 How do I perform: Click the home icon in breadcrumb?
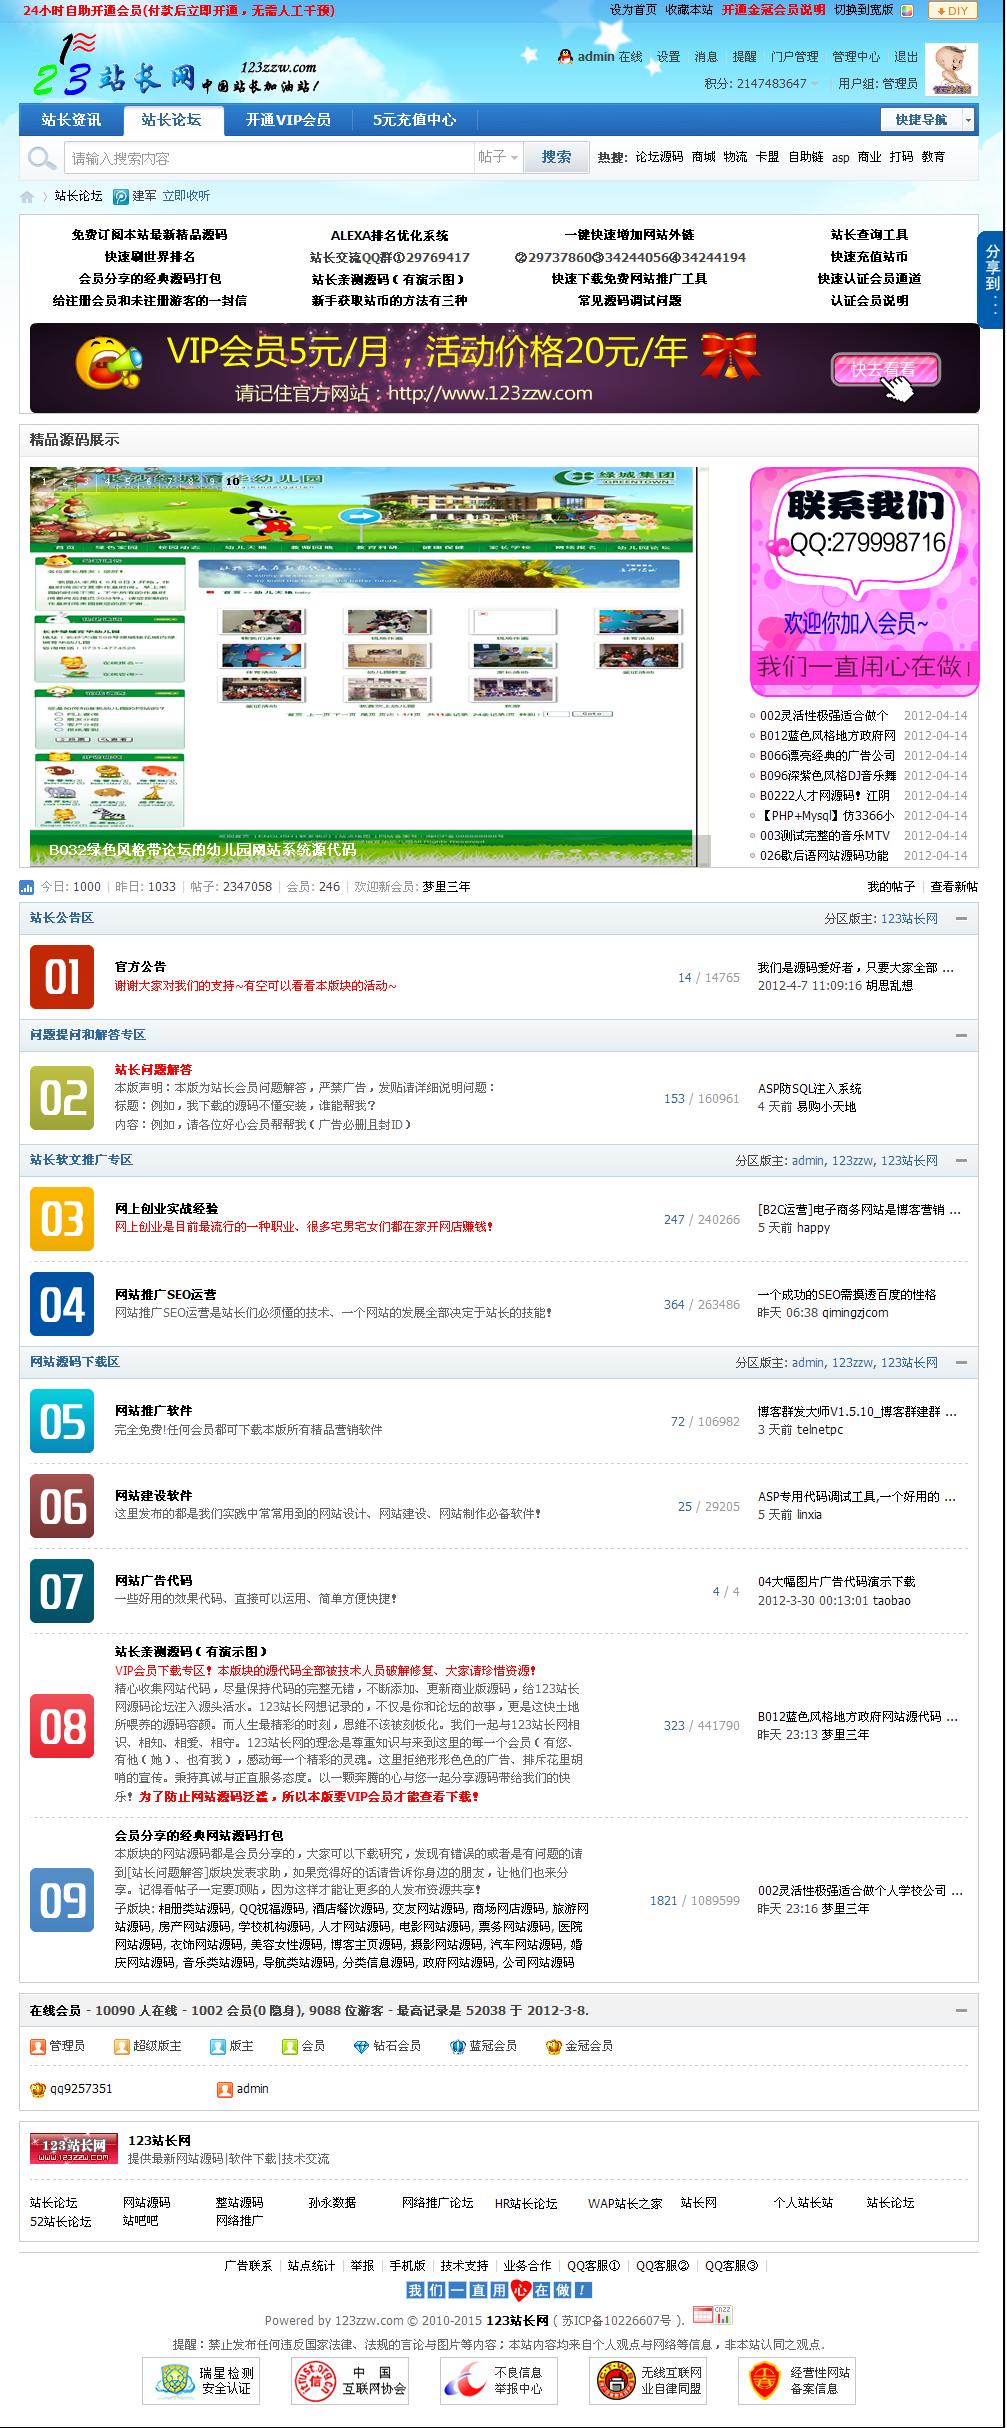(x=27, y=197)
